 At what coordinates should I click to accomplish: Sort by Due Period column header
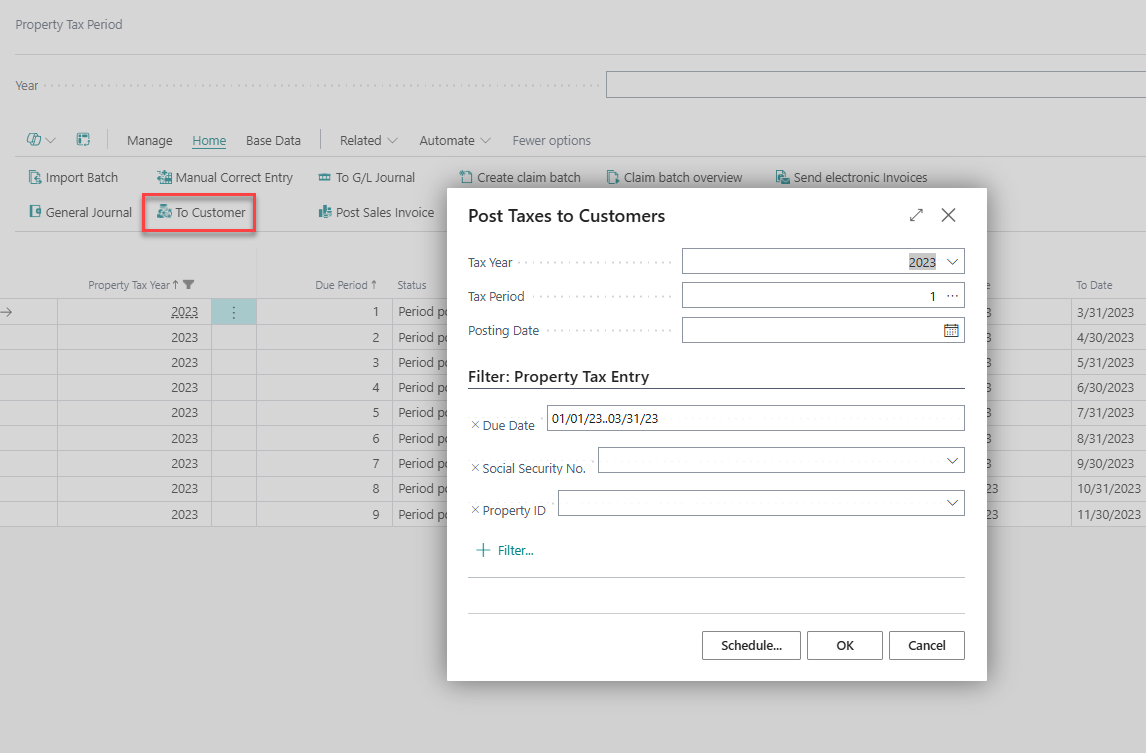tap(346, 285)
